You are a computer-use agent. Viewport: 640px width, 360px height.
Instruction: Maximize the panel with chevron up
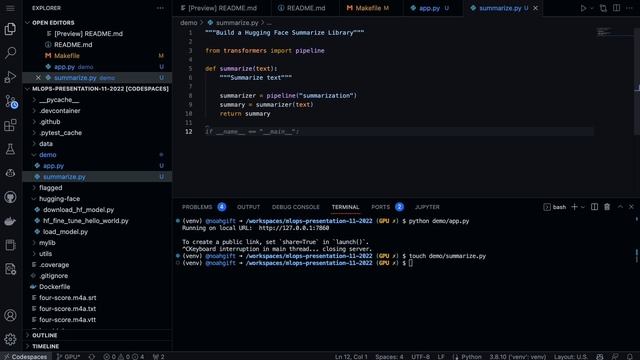click(x=620, y=207)
